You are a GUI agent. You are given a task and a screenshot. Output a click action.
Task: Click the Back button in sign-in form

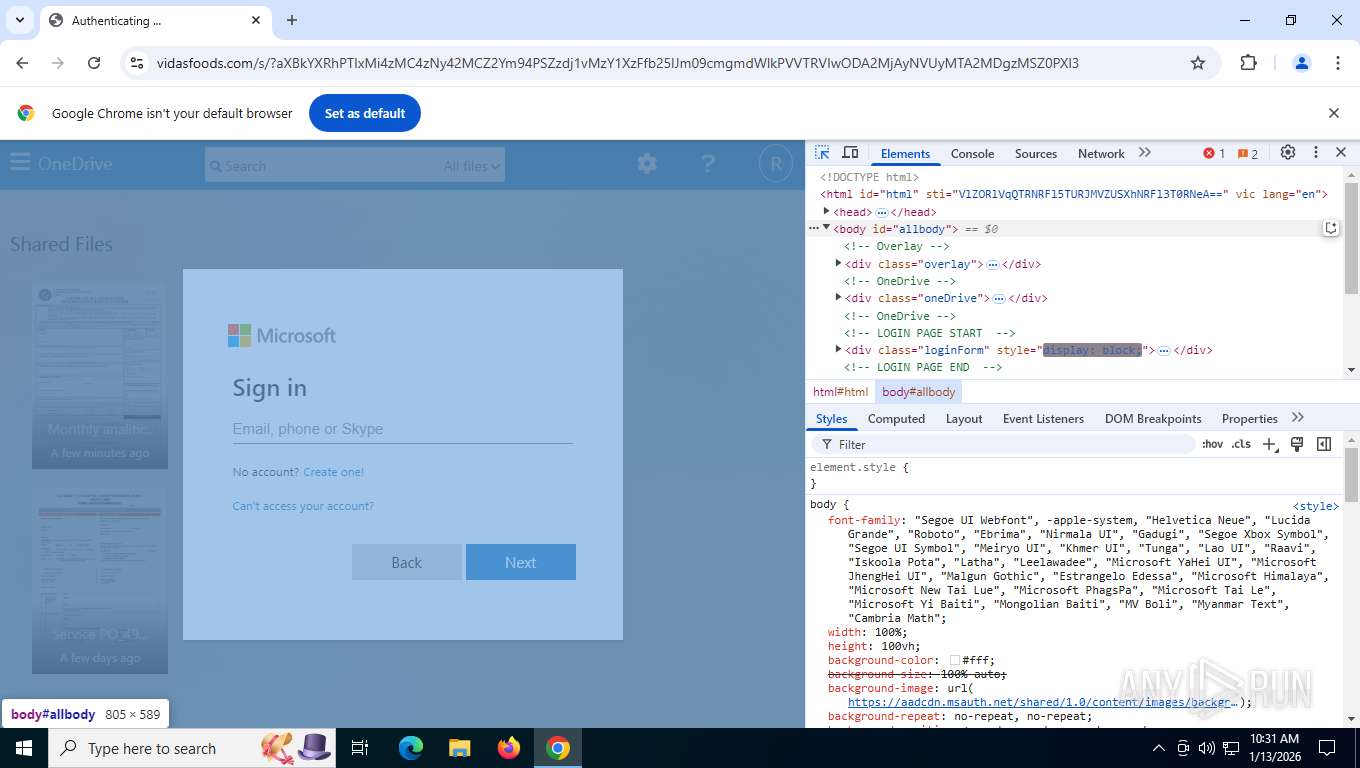[407, 562]
